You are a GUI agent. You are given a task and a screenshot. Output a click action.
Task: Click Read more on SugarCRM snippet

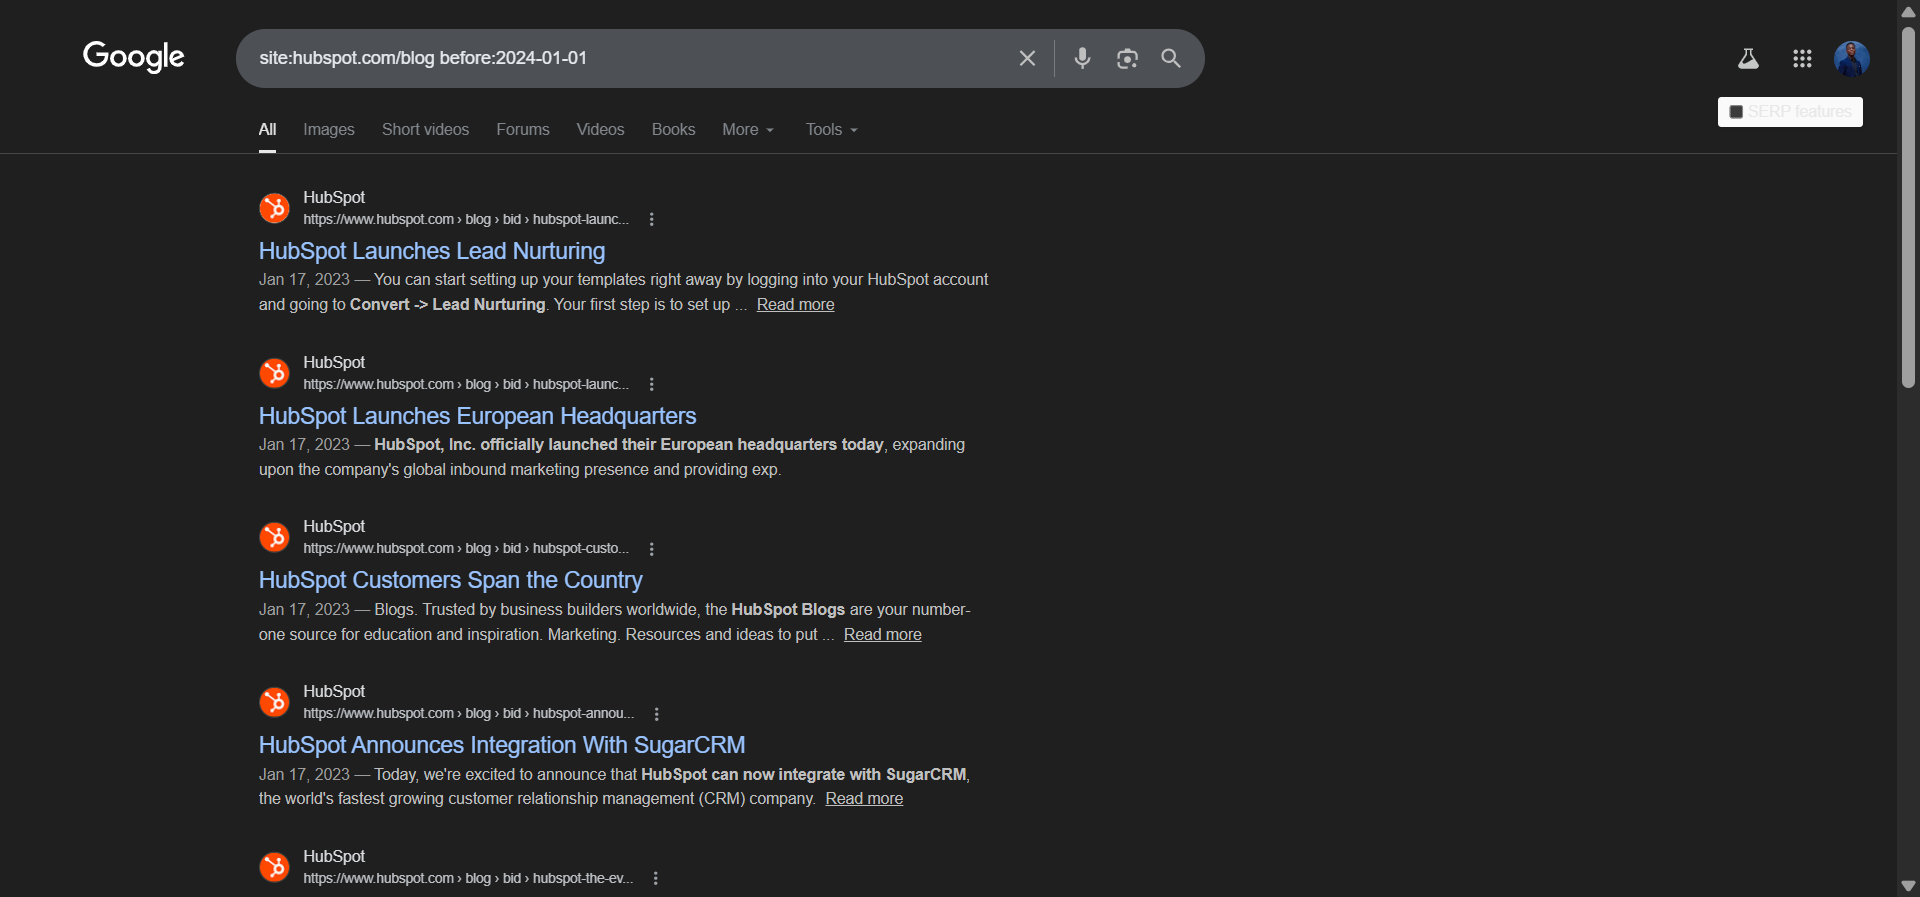pyautogui.click(x=864, y=799)
